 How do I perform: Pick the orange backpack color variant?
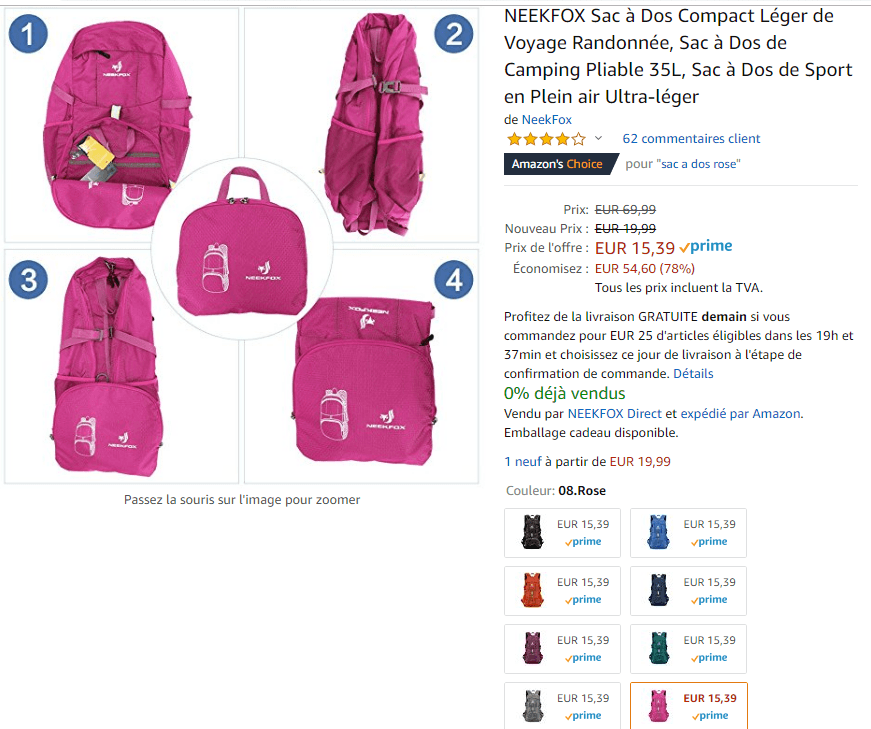pos(562,591)
